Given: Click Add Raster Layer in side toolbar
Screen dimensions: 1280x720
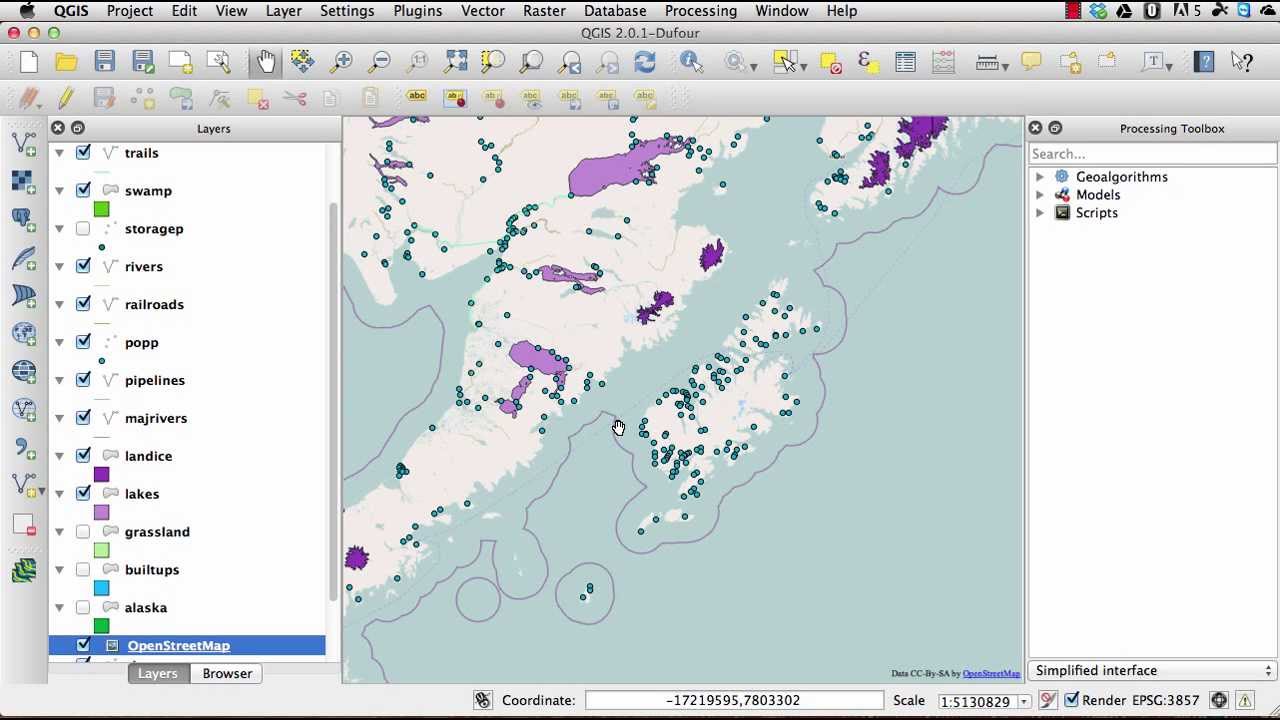Looking at the screenshot, I should [x=24, y=181].
